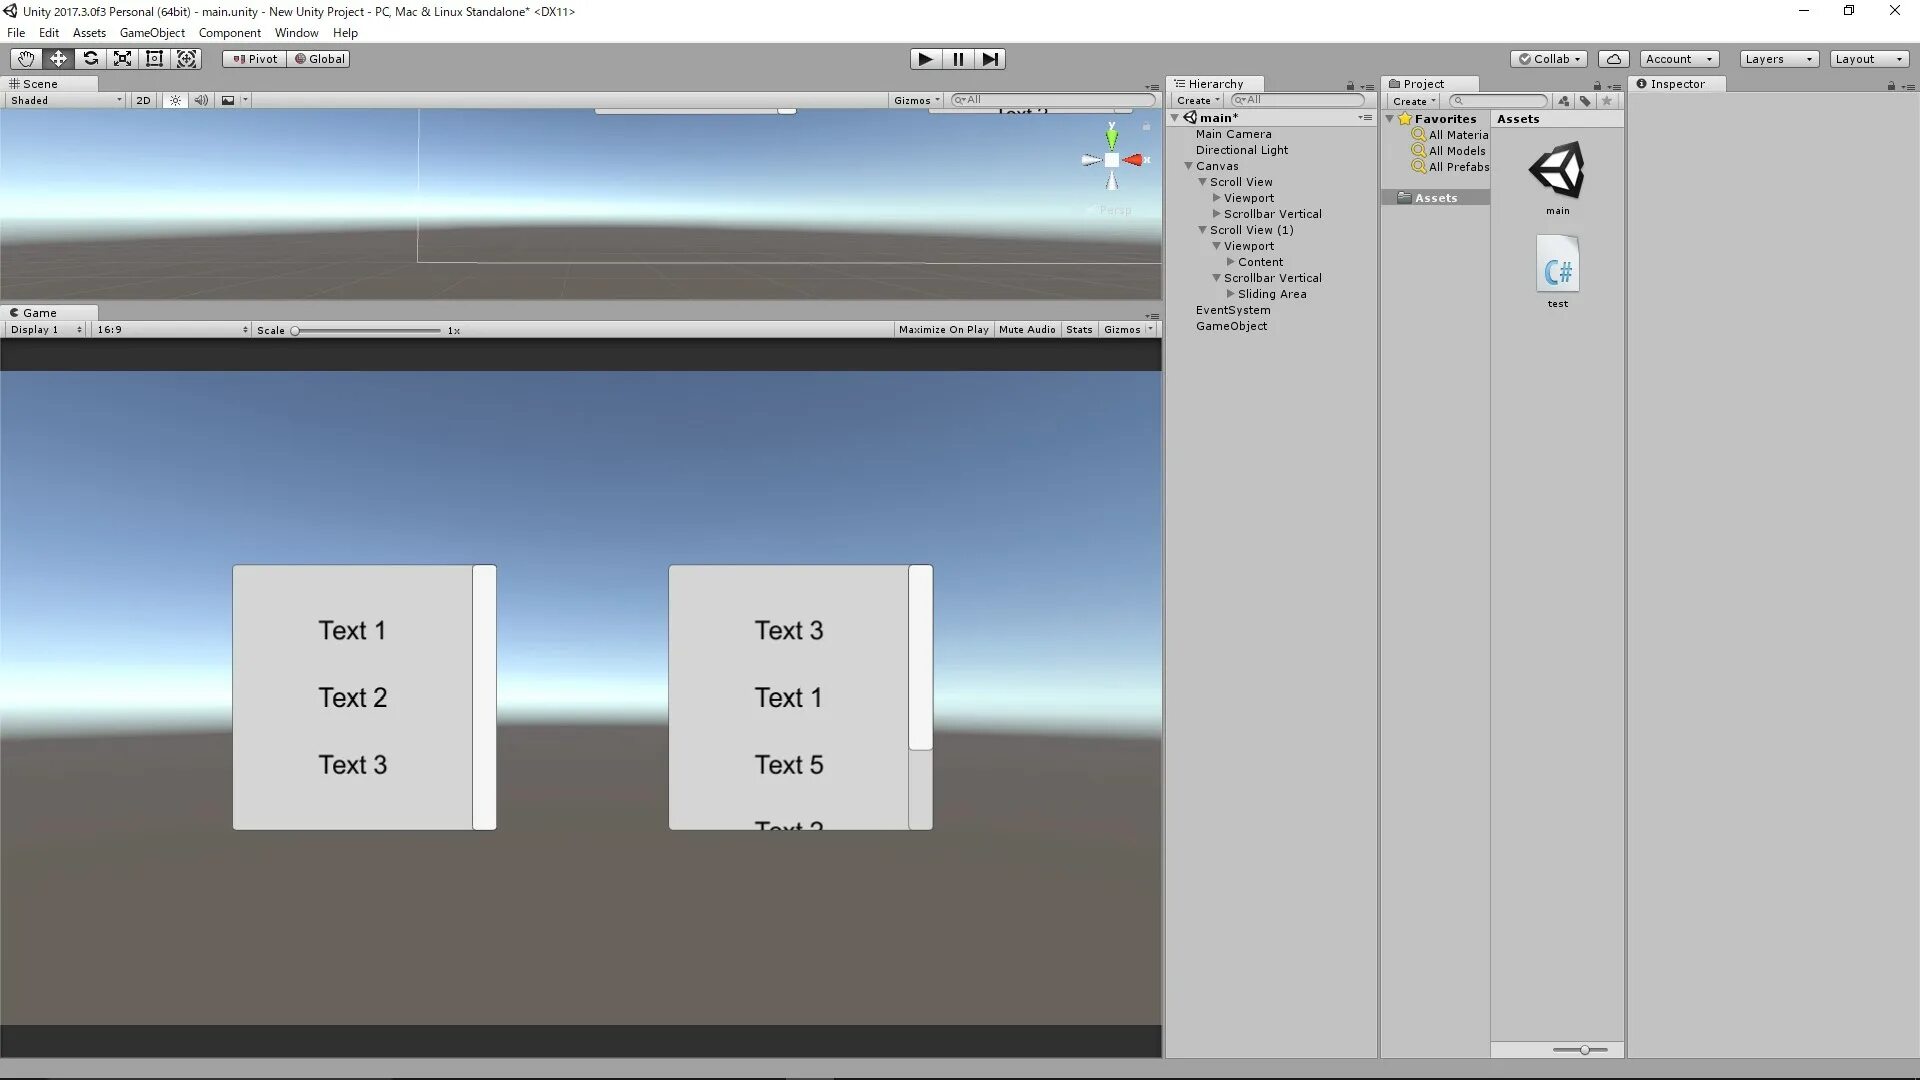Select the Scale tool icon
This screenshot has height=1080, width=1920.
coord(122,59)
